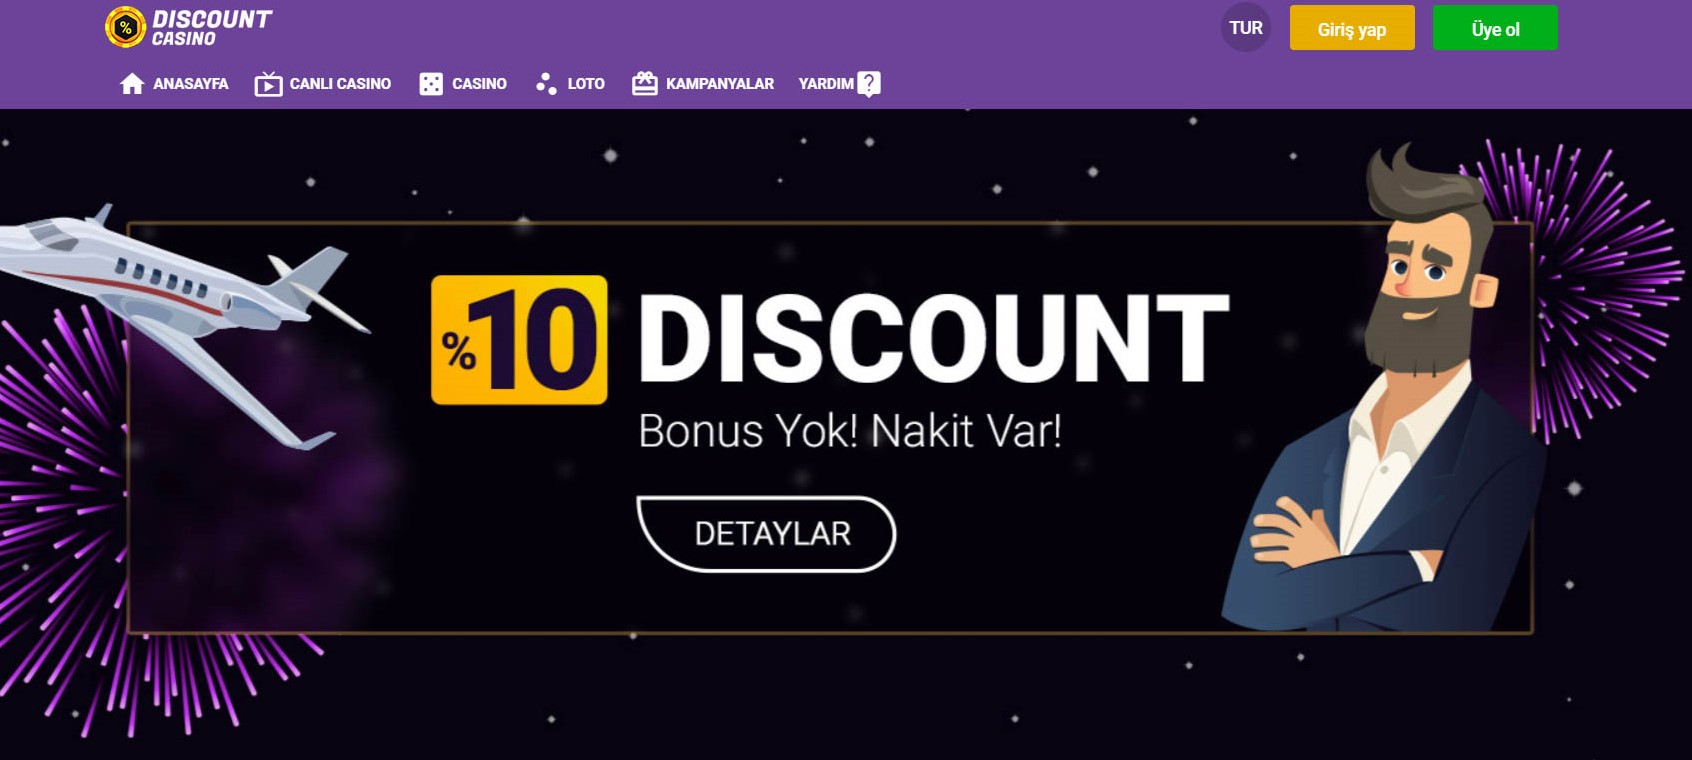Click the question mark help icon
The image size is (1692, 760).
coord(870,84)
